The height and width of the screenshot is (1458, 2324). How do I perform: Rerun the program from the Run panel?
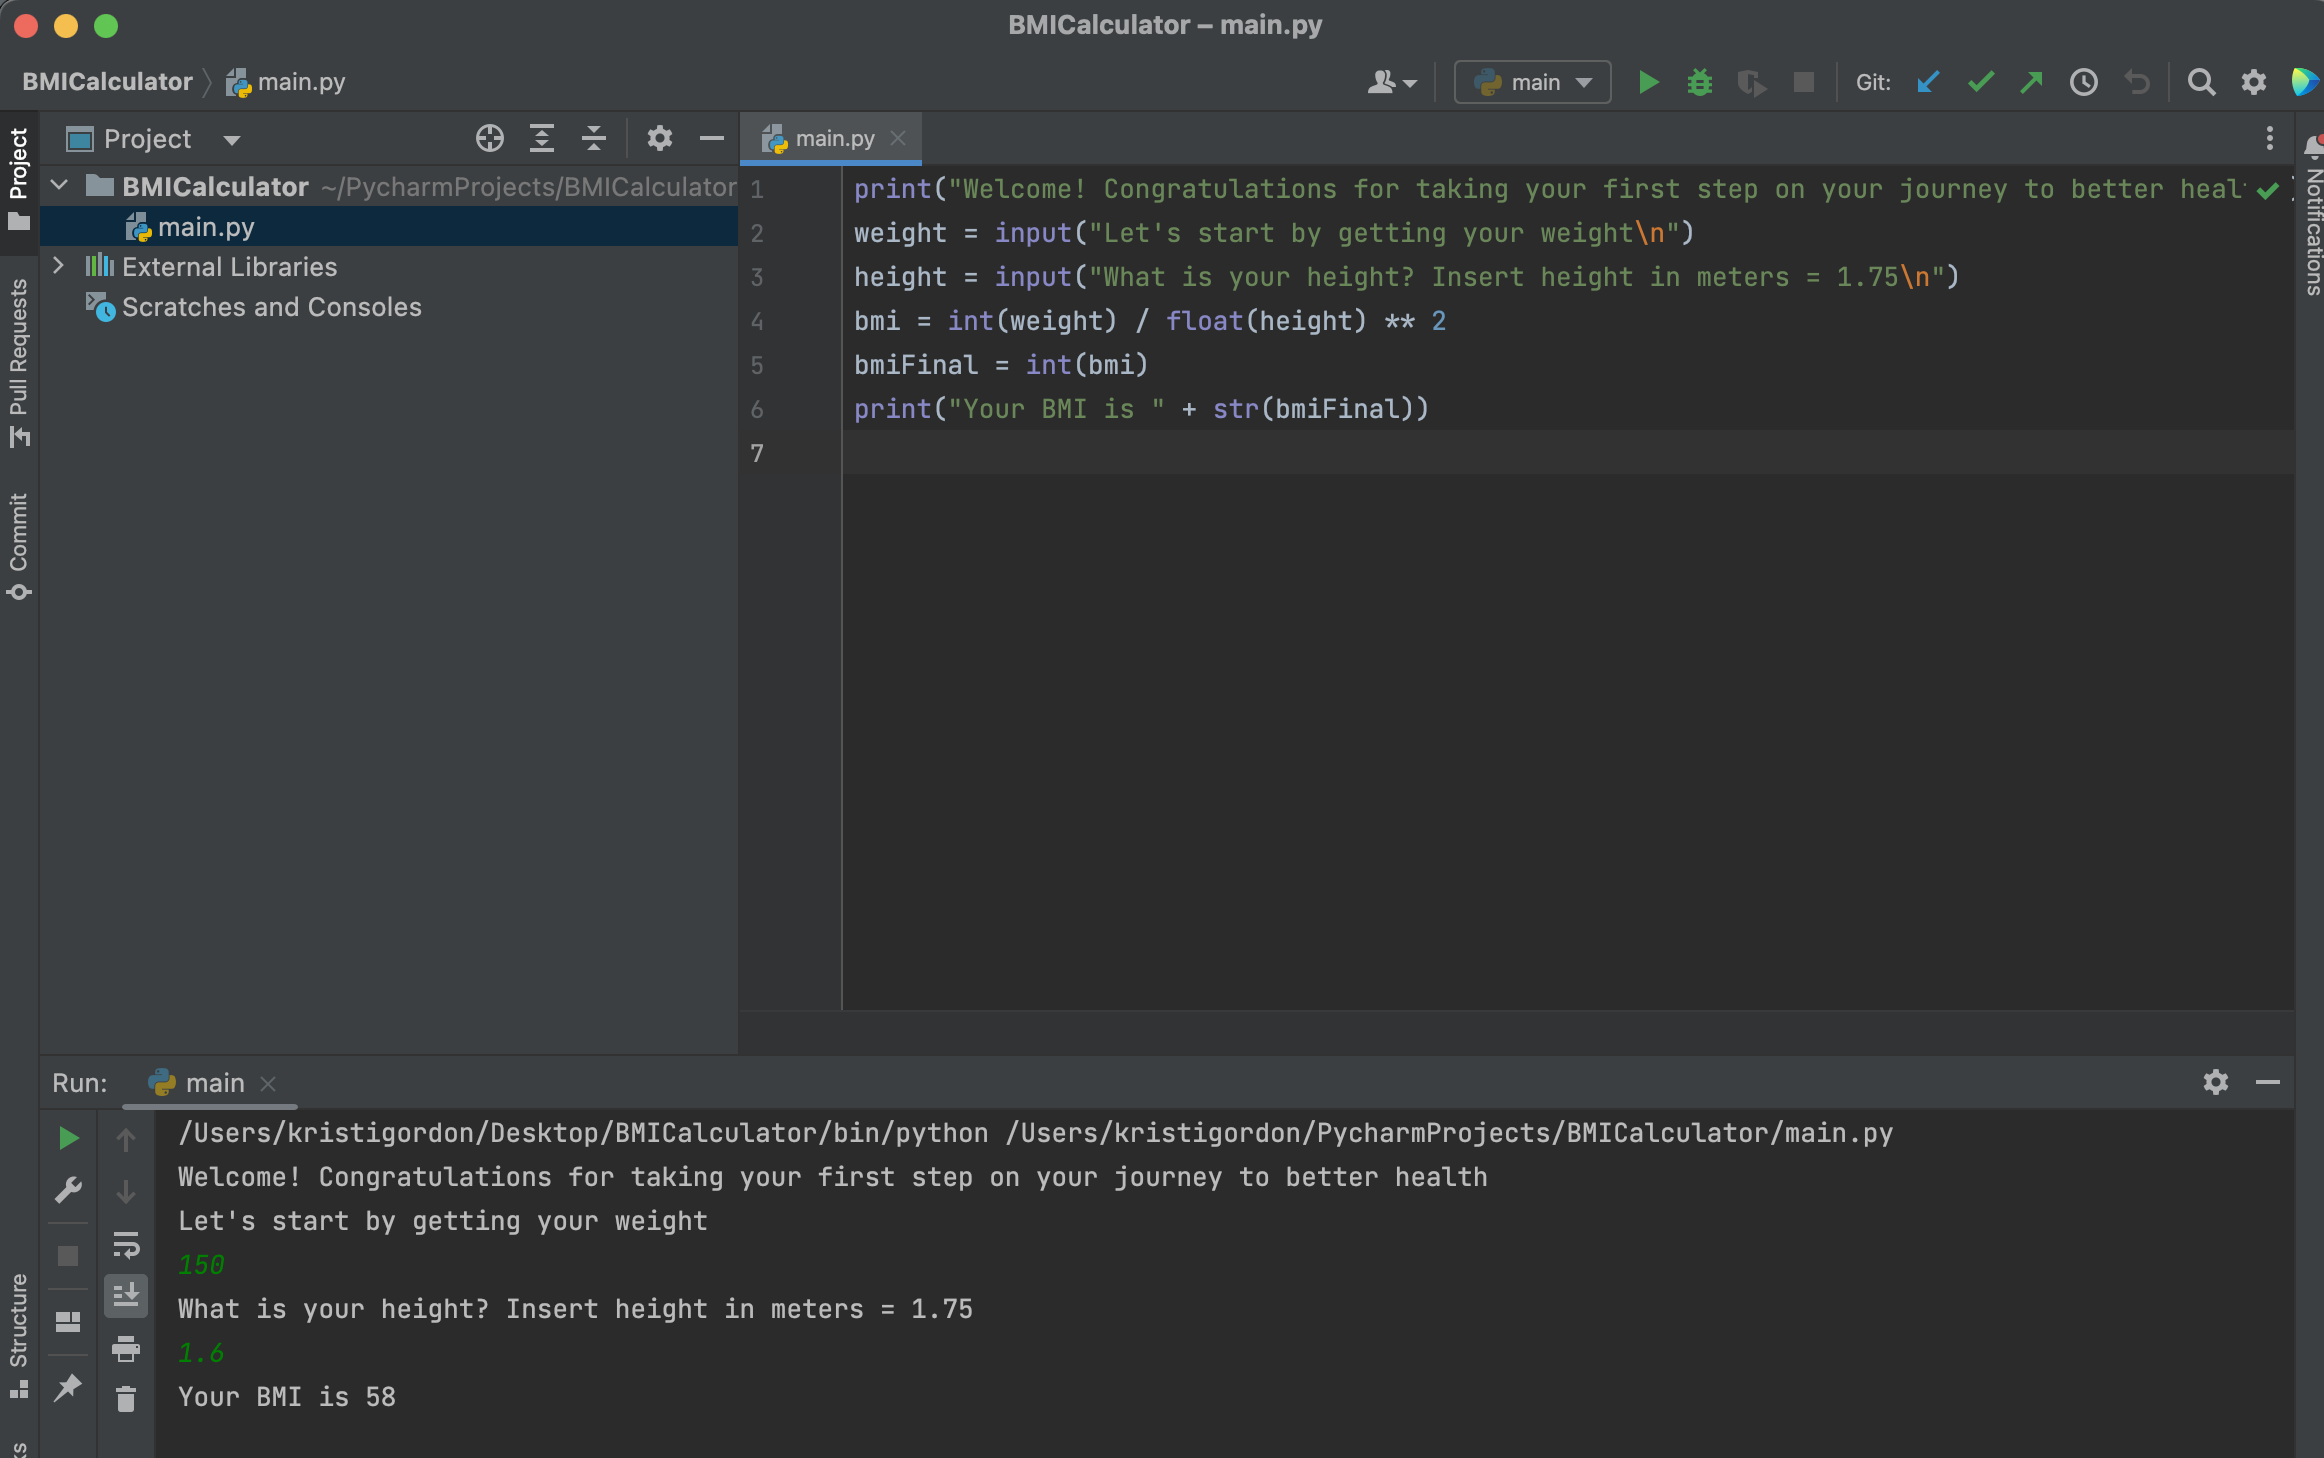68,1138
